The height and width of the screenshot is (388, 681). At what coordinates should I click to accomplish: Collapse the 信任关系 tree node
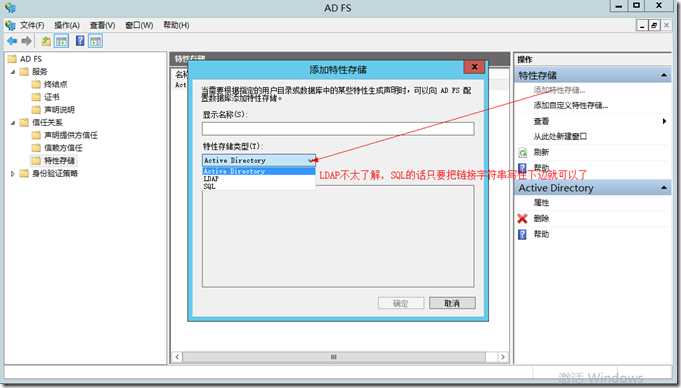[13, 123]
